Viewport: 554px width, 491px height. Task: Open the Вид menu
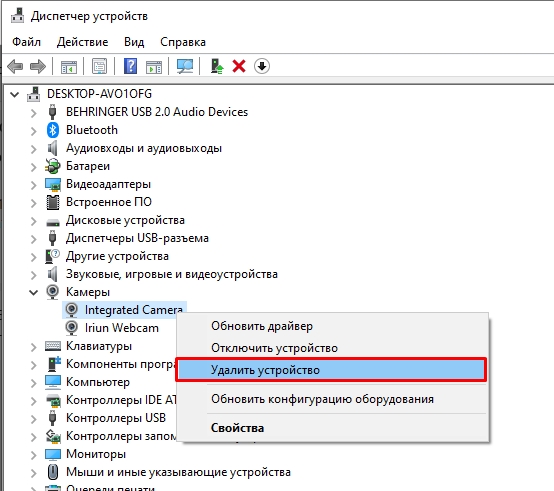(134, 42)
